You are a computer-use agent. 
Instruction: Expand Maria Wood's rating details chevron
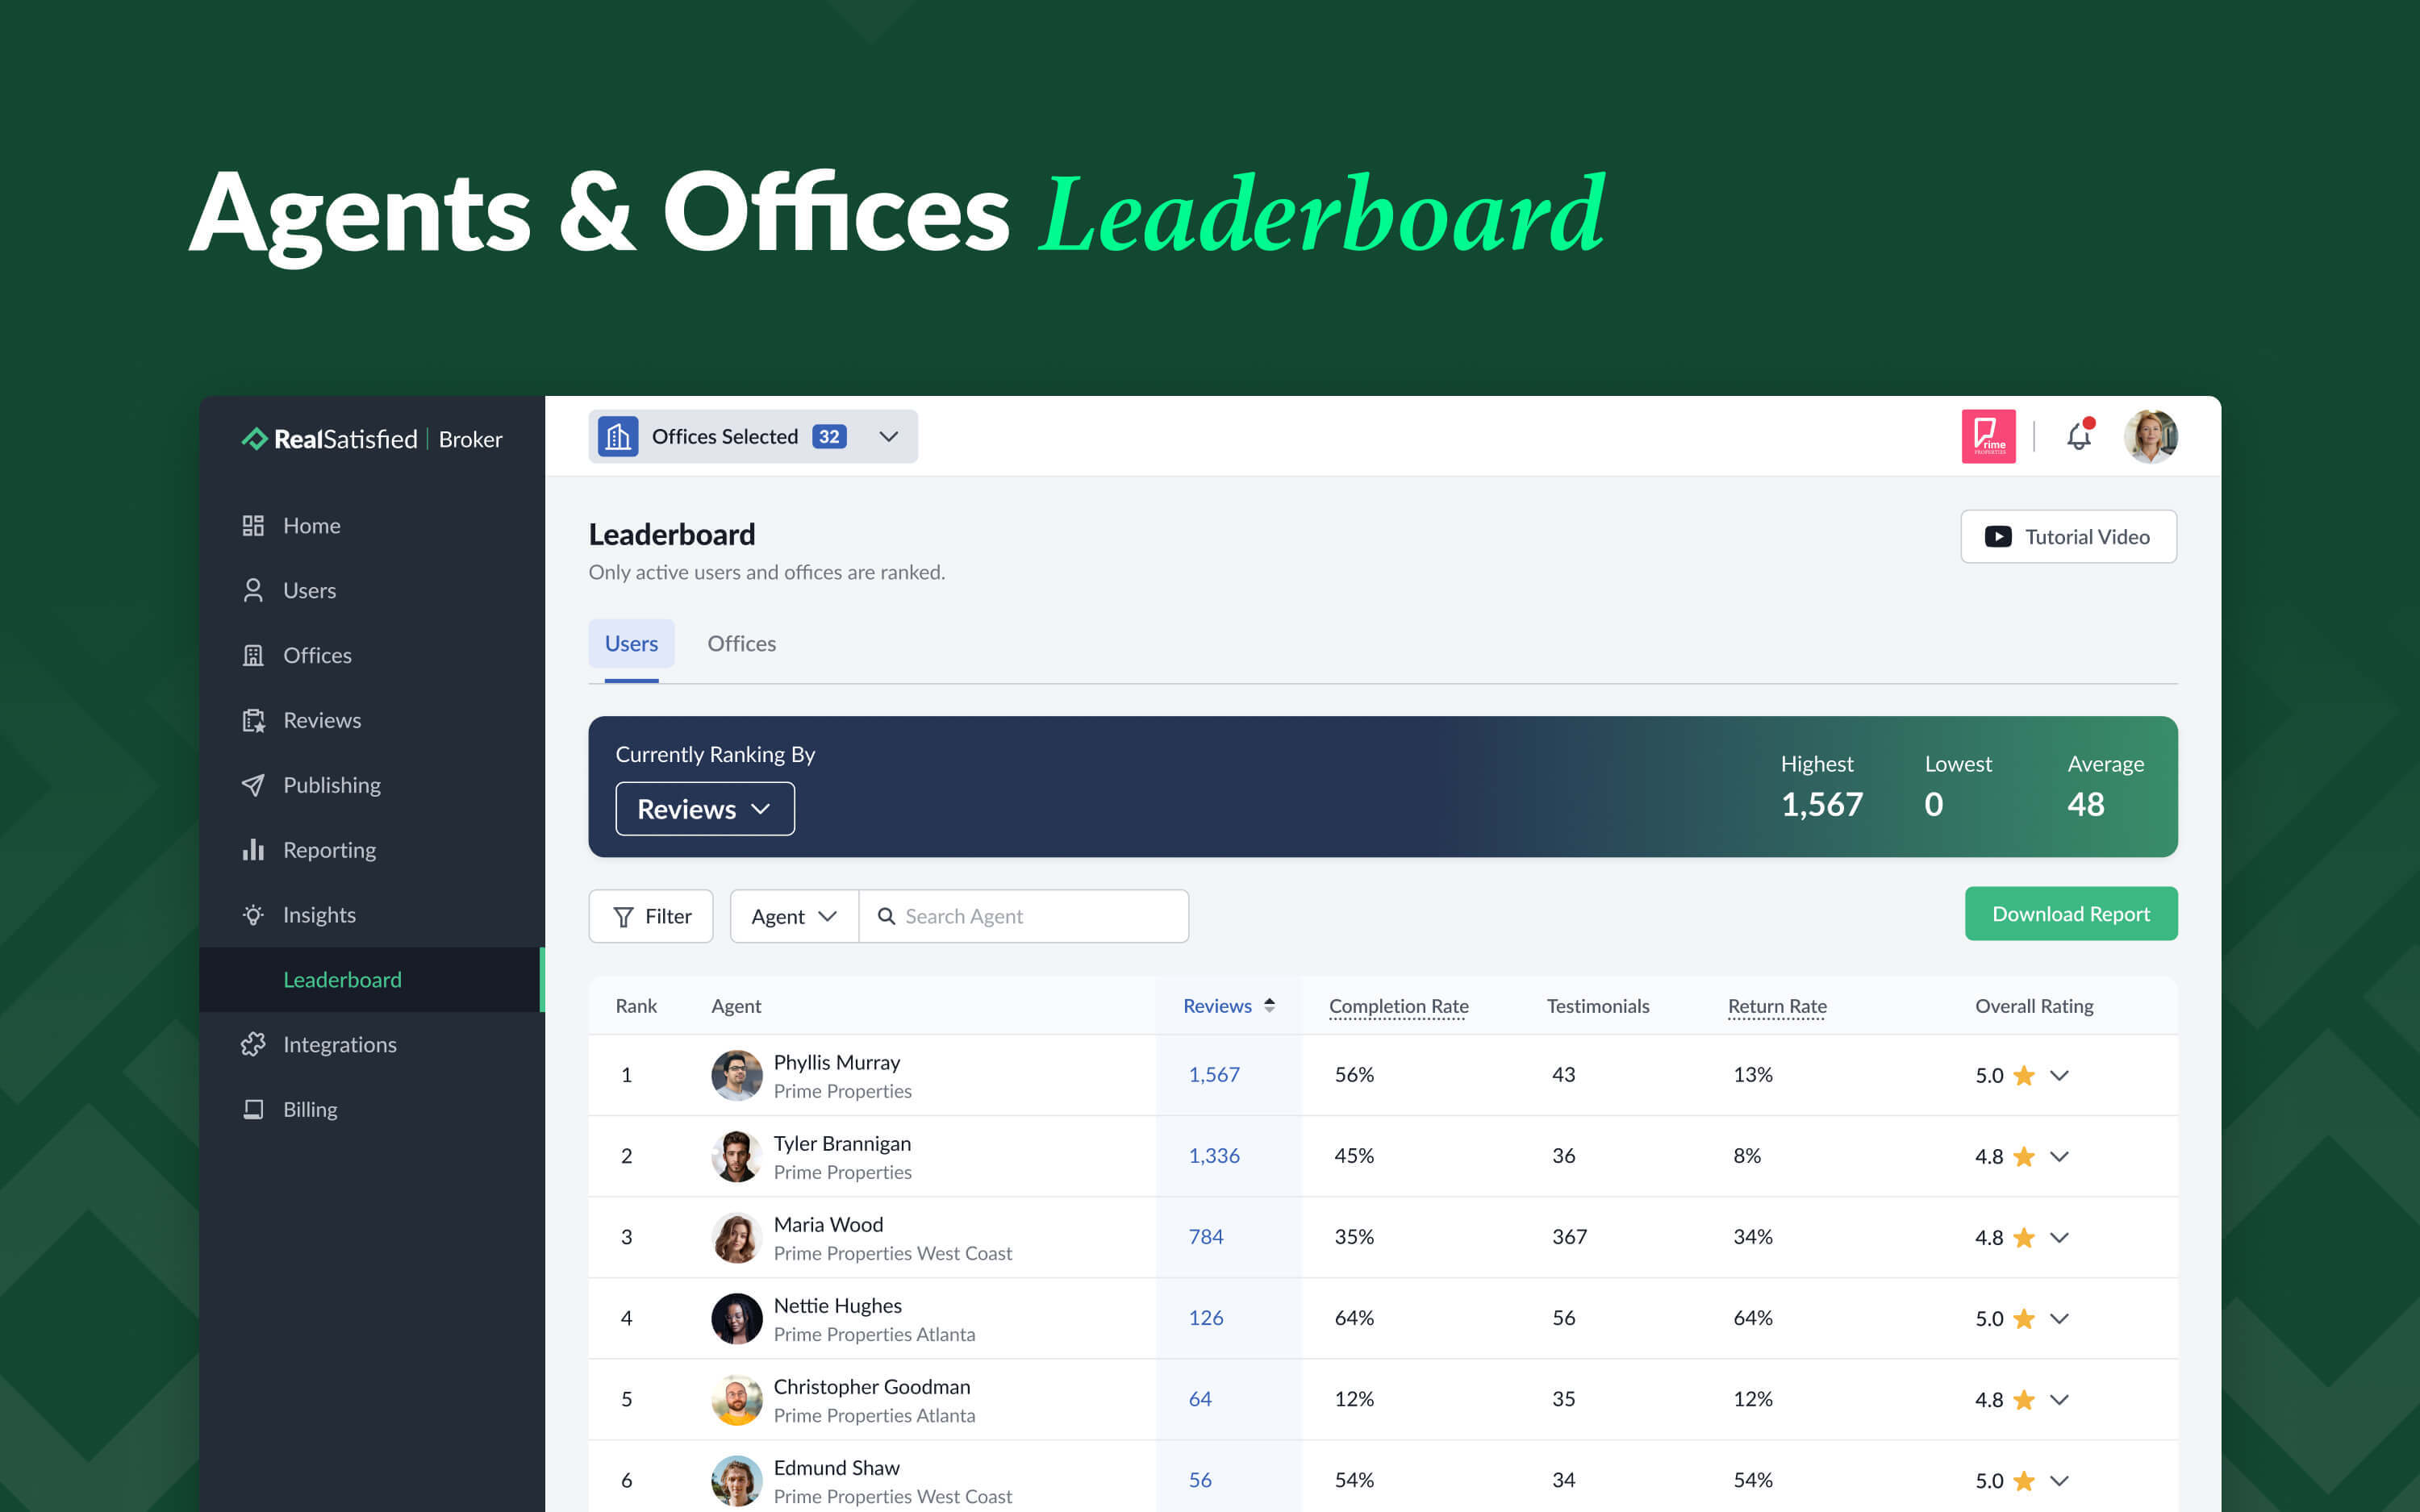[2059, 1238]
